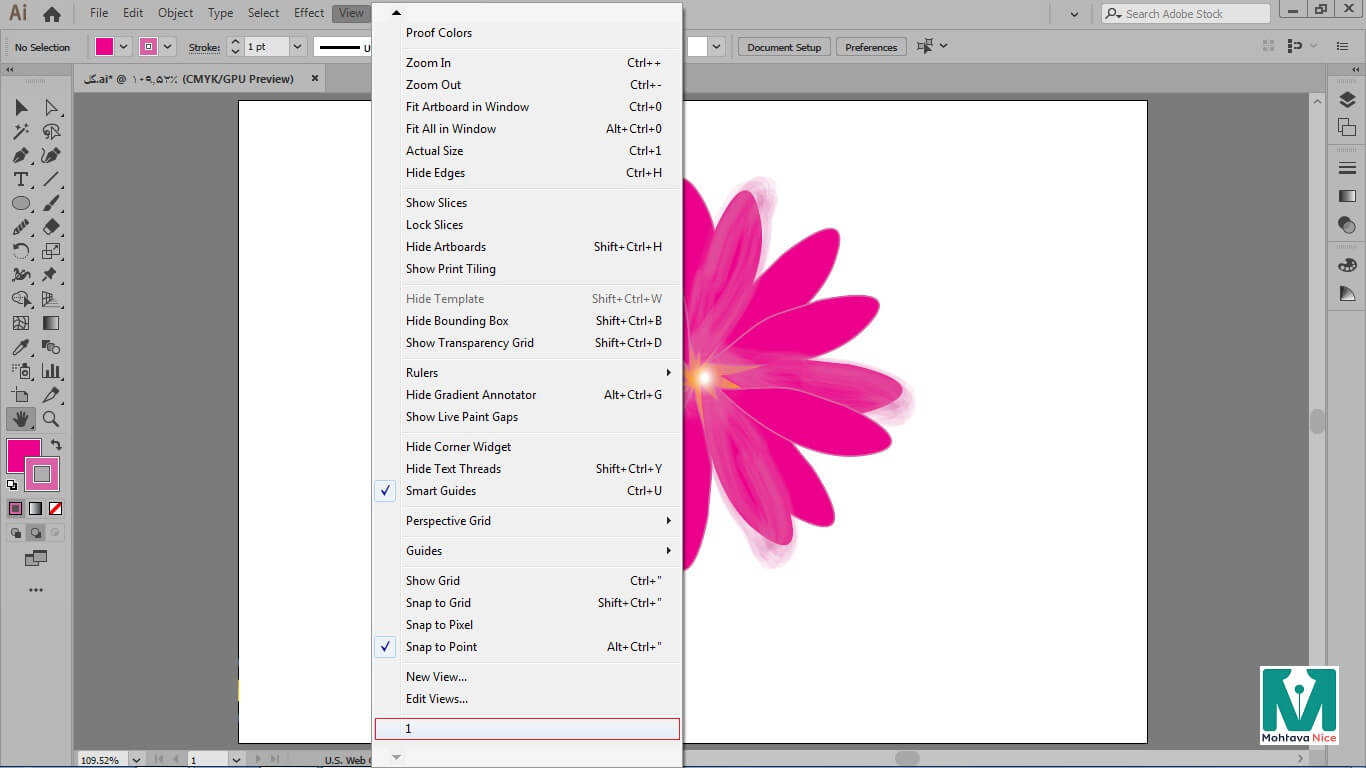Activate the Hand tool

pos(20,420)
